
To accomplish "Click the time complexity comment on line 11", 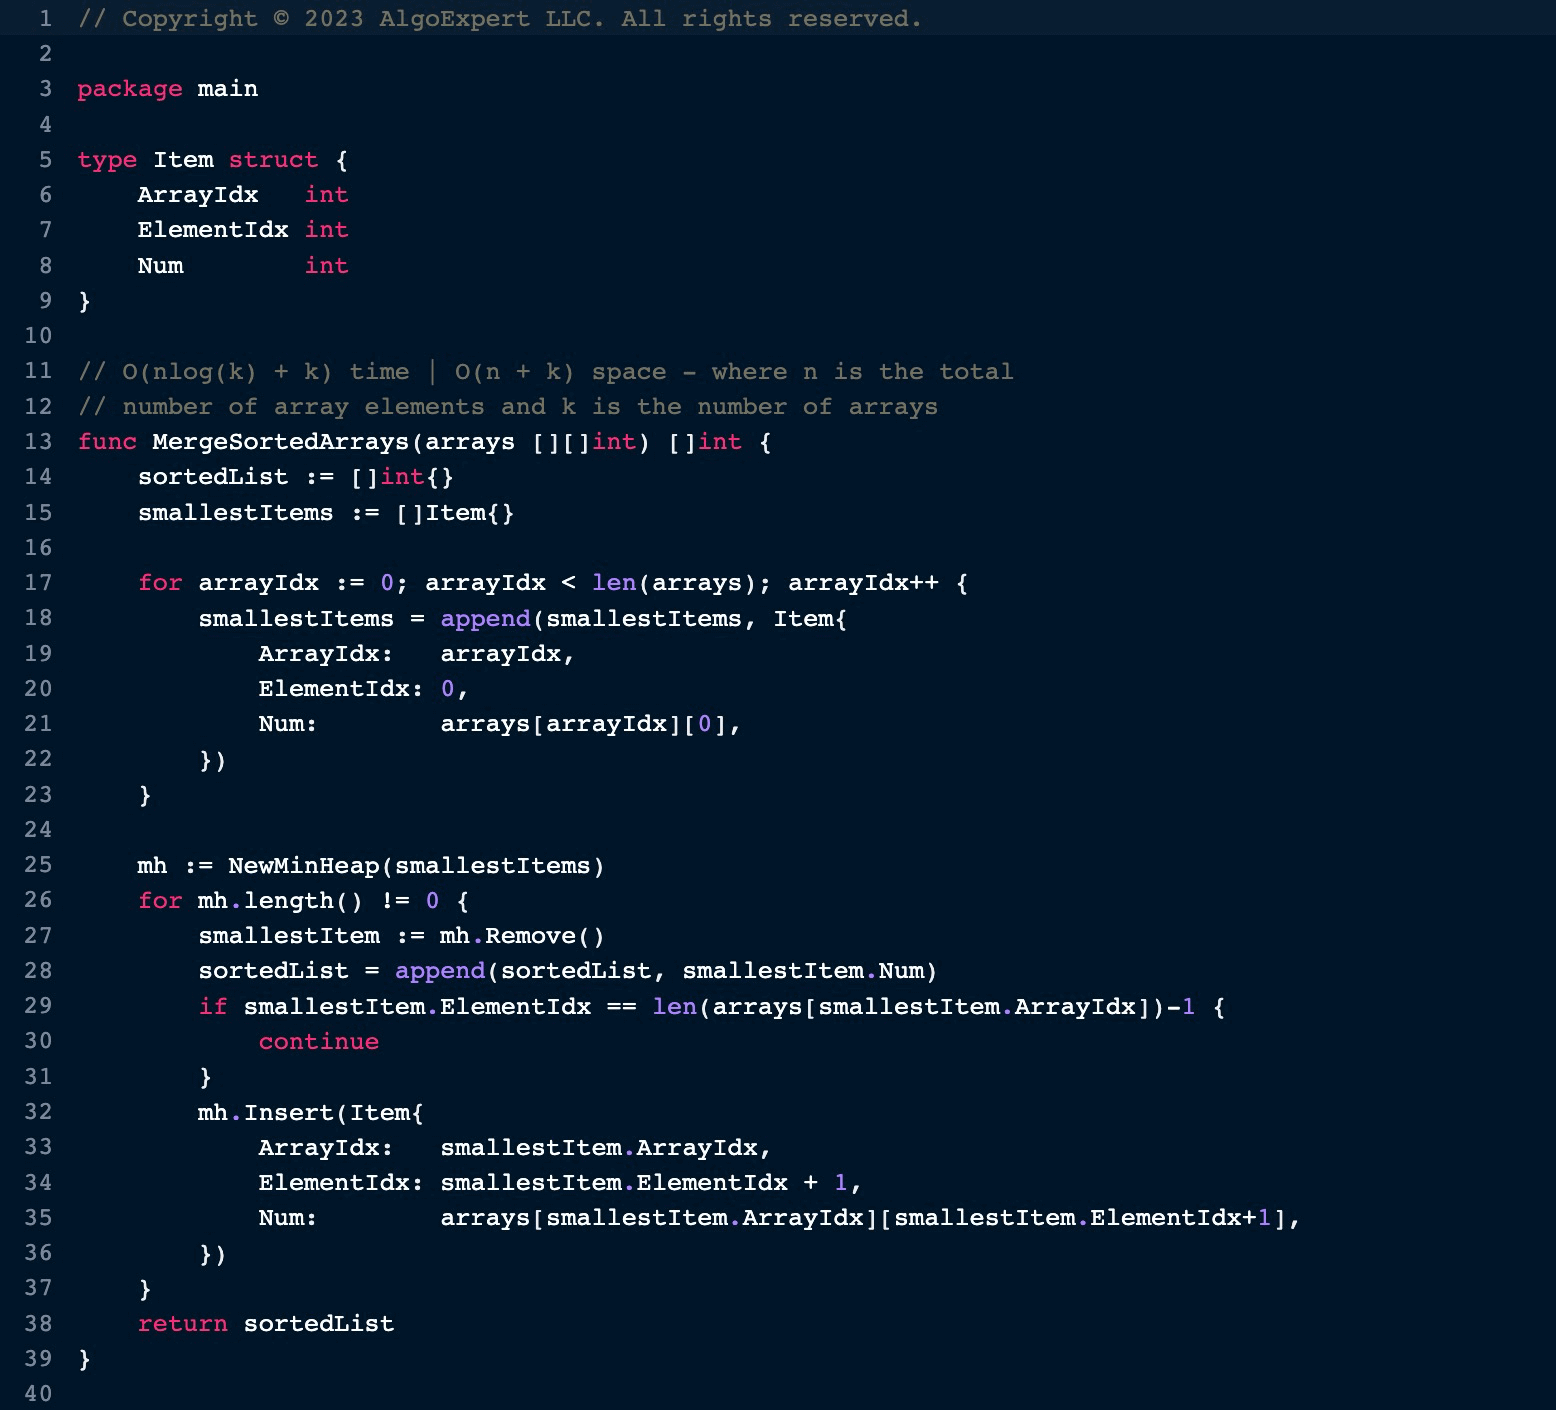I will coord(545,372).
